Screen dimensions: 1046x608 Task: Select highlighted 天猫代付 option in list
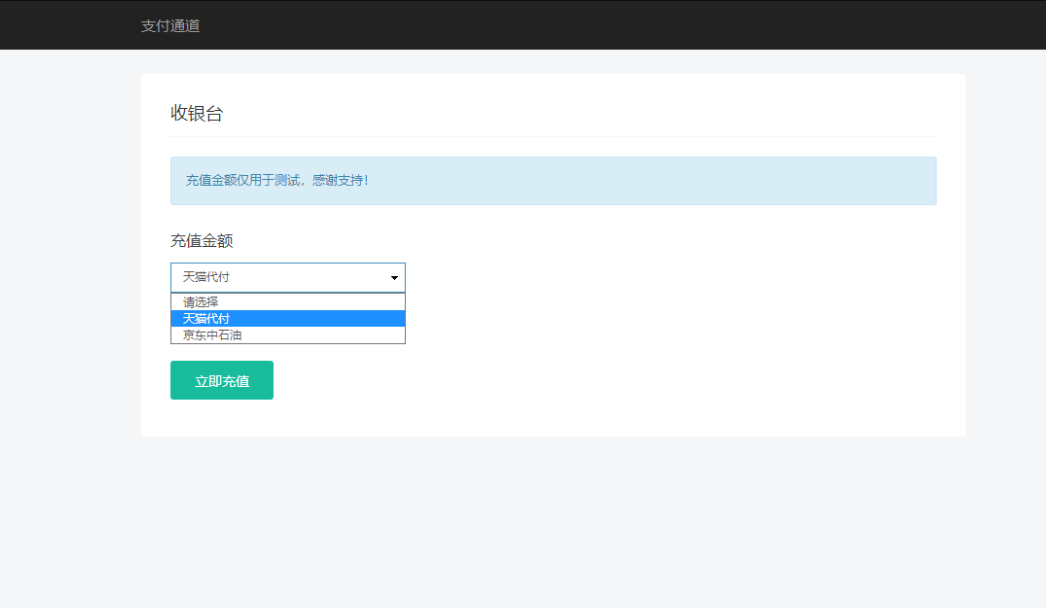[206, 318]
